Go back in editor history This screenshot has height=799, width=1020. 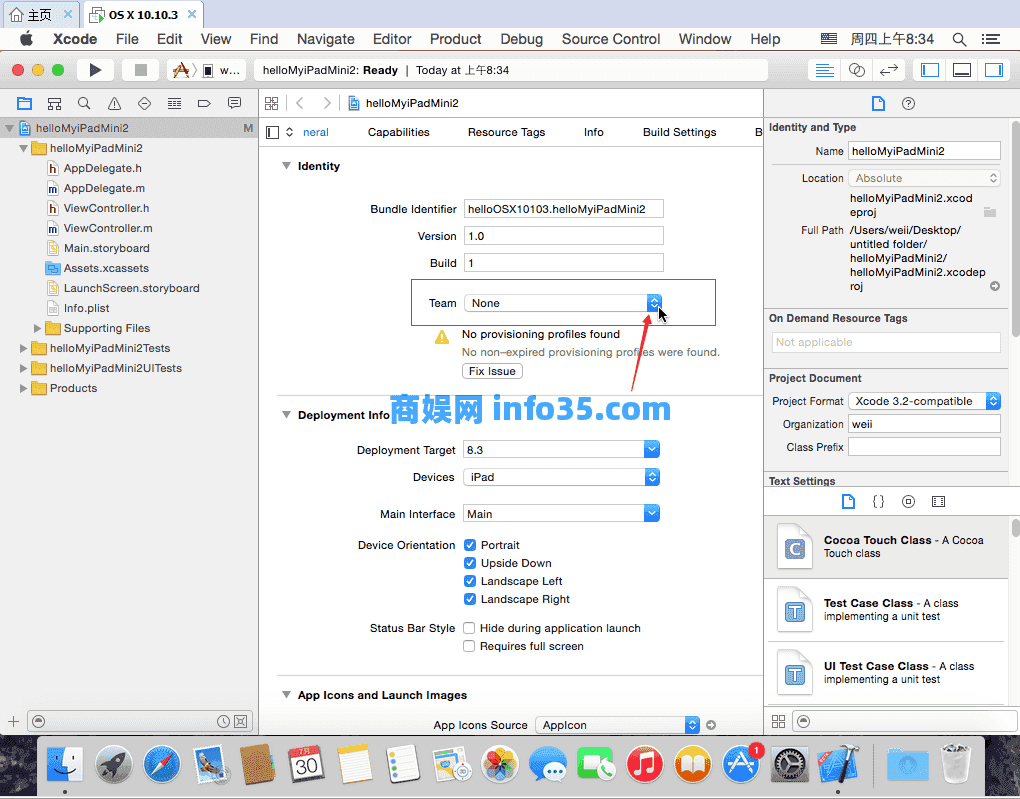coord(300,103)
